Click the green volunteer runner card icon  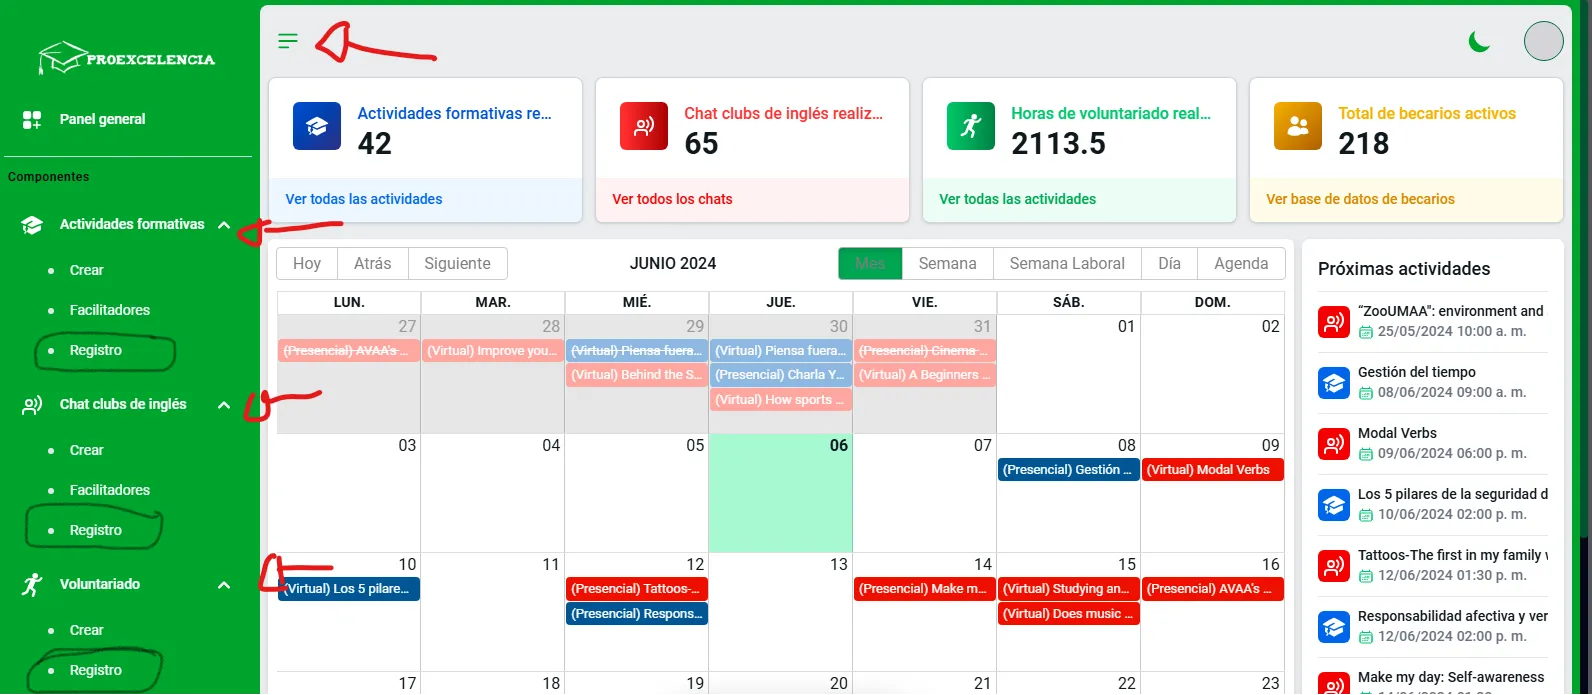point(971,126)
